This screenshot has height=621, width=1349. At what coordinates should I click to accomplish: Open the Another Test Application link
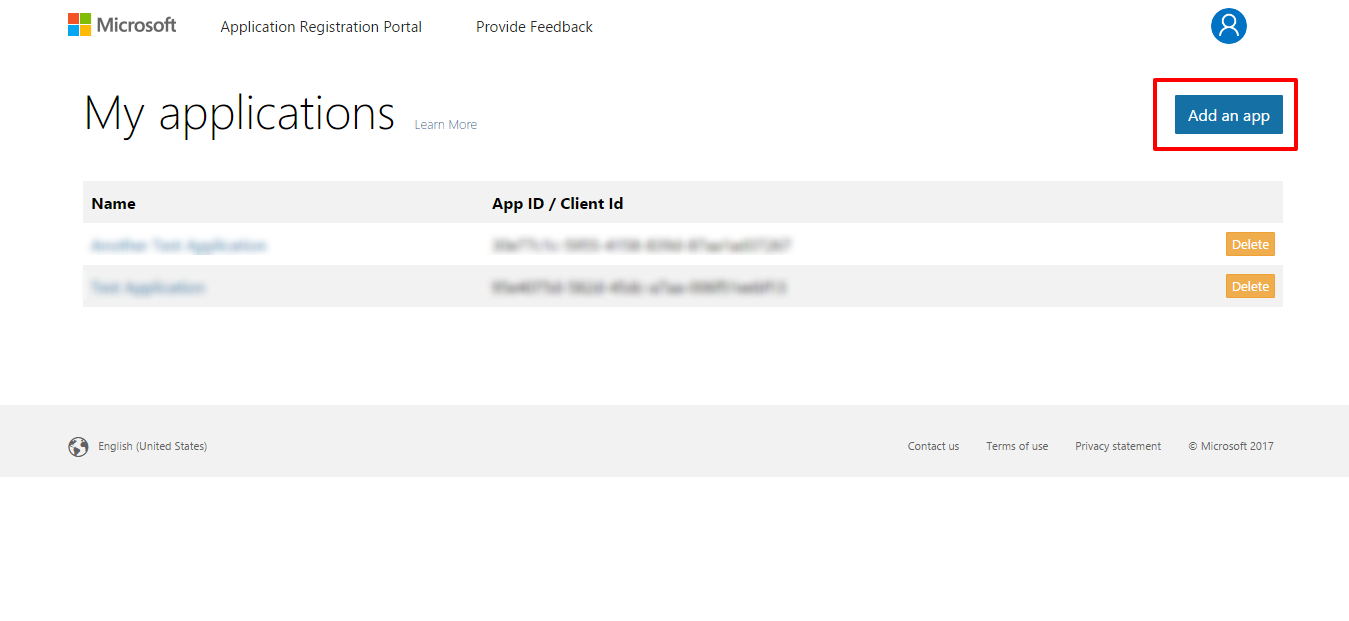(x=179, y=246)
